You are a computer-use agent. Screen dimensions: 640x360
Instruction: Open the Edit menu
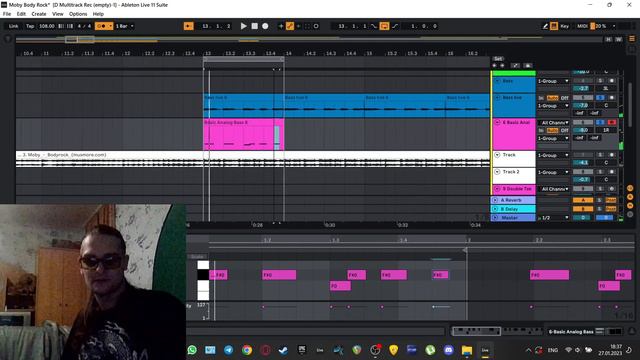pos(21,14)
